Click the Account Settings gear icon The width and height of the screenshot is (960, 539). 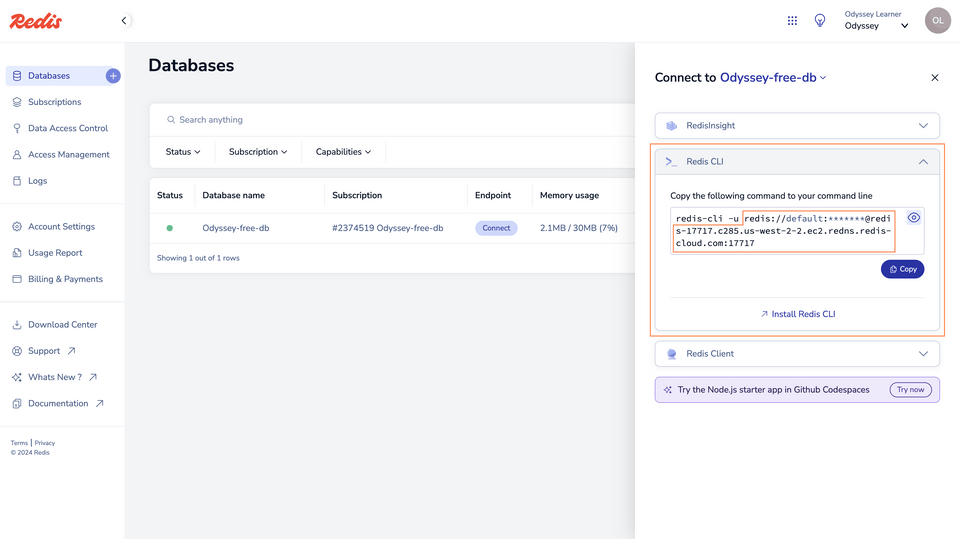pos(17,227)
